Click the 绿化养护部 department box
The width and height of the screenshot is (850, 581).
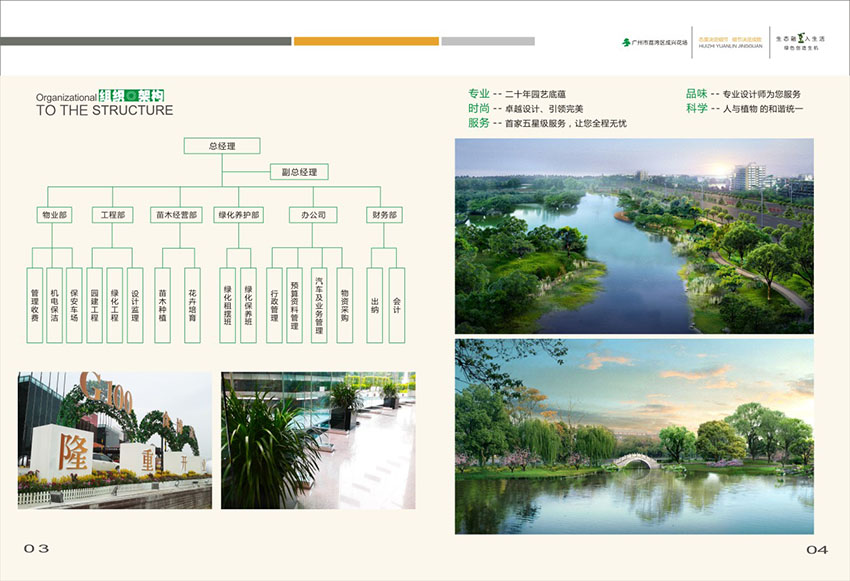point(237,214)
